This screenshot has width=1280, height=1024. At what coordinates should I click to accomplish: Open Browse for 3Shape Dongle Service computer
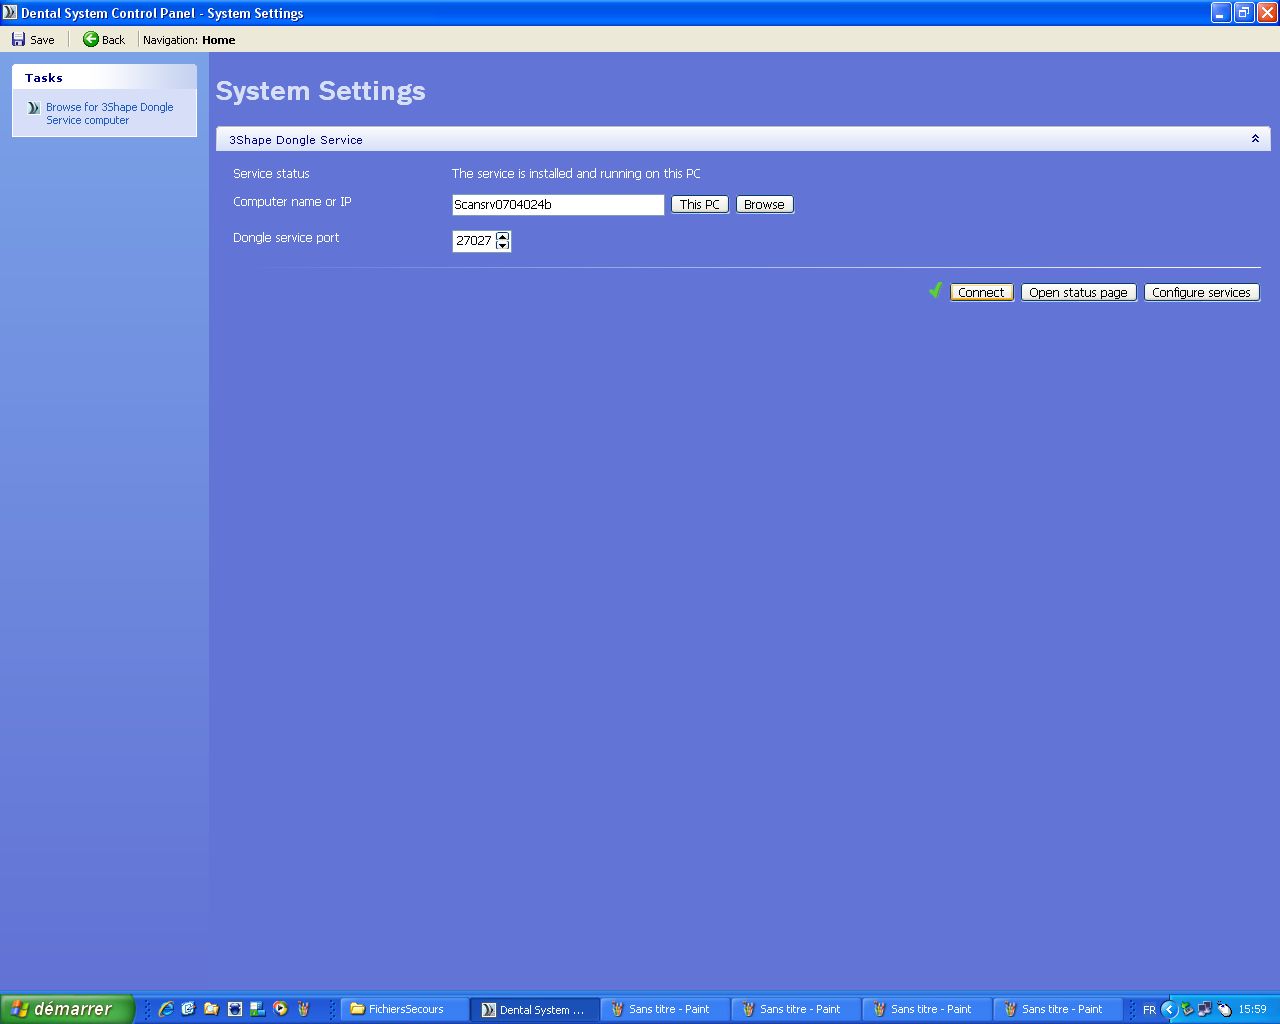click(109, 113)
